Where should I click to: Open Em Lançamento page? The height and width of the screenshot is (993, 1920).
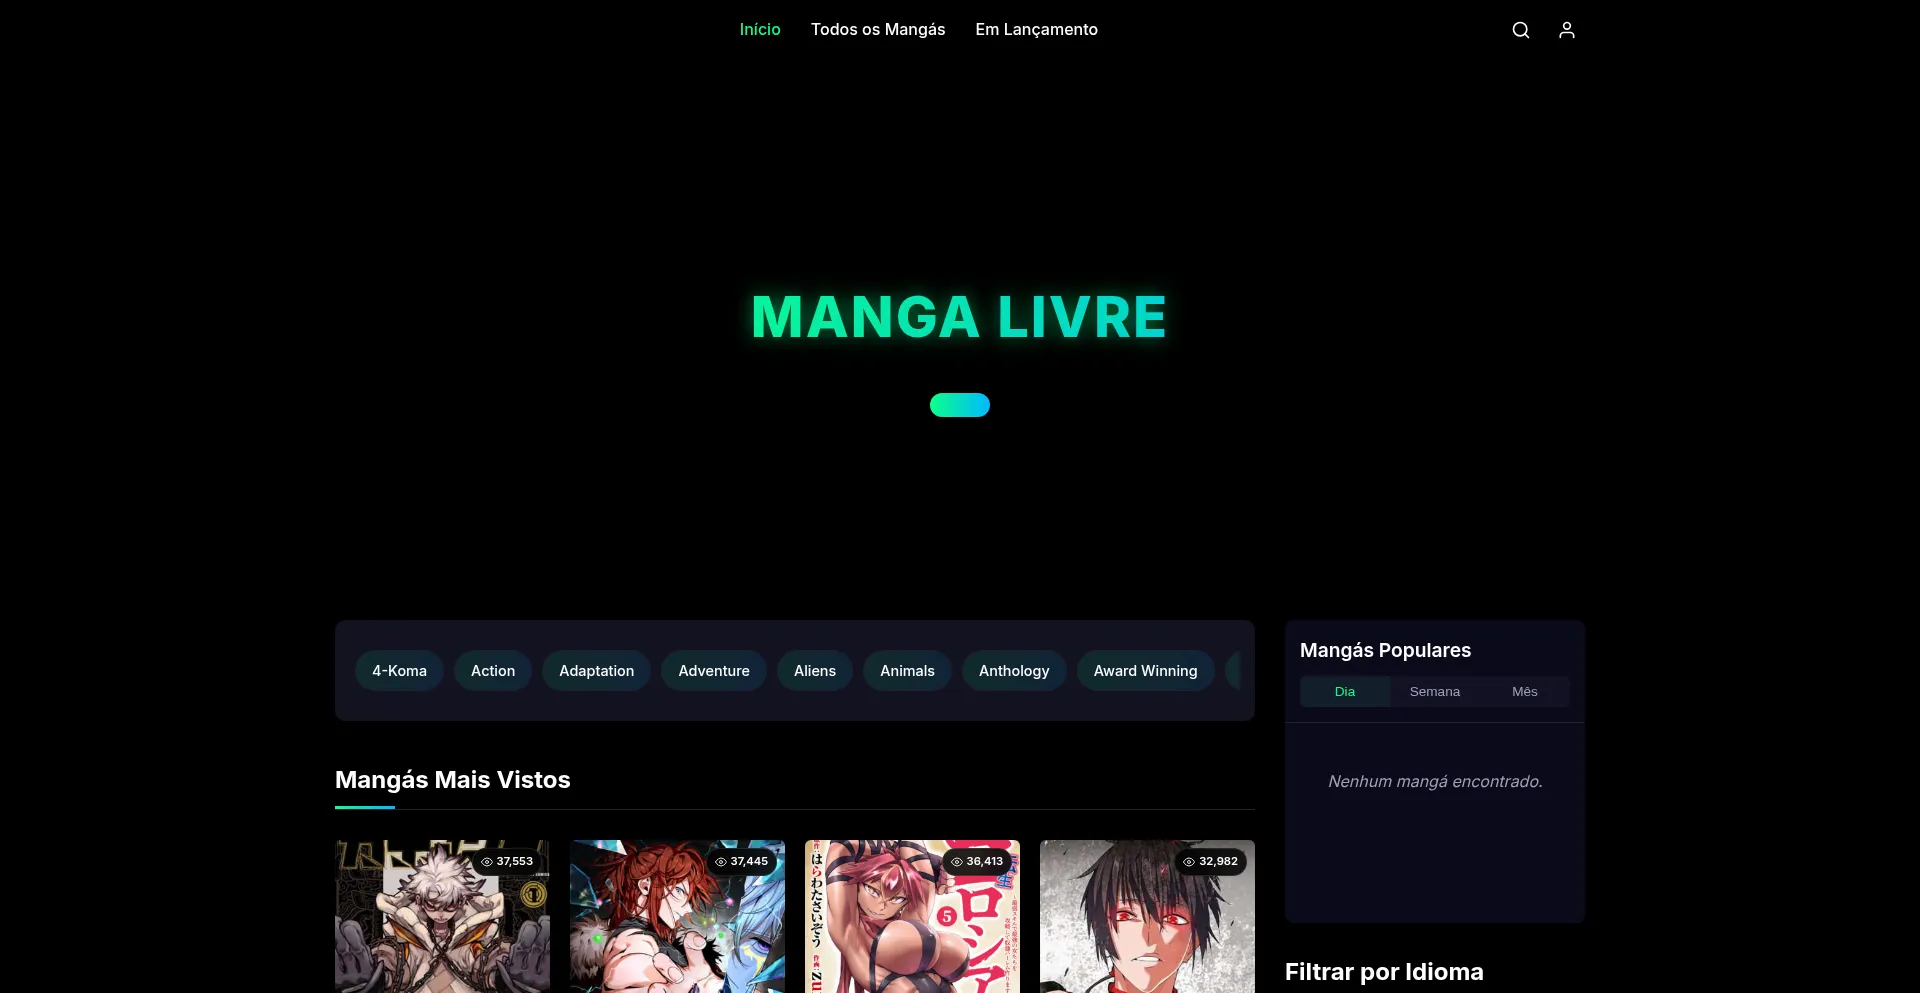1037,30
